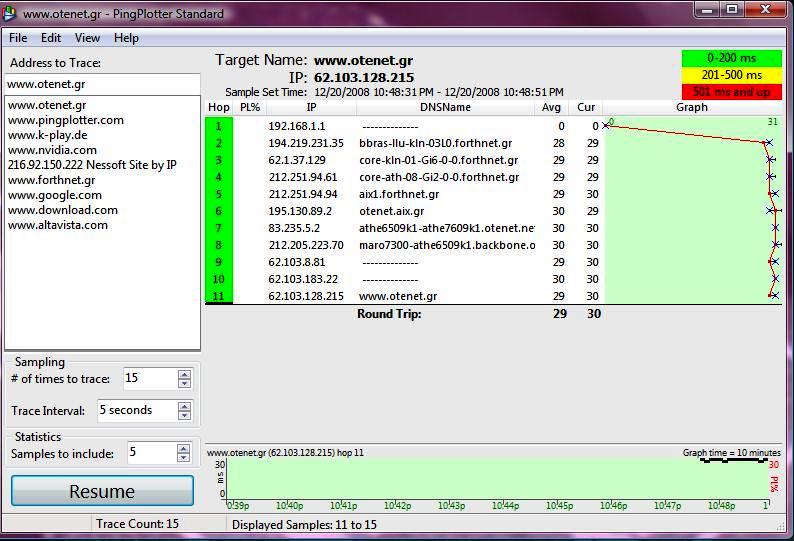The height and width of the screenshot is (541, 794).
Task: Select www.download.com in the address list
Action: pyautogui.click(x=63, y=210)
